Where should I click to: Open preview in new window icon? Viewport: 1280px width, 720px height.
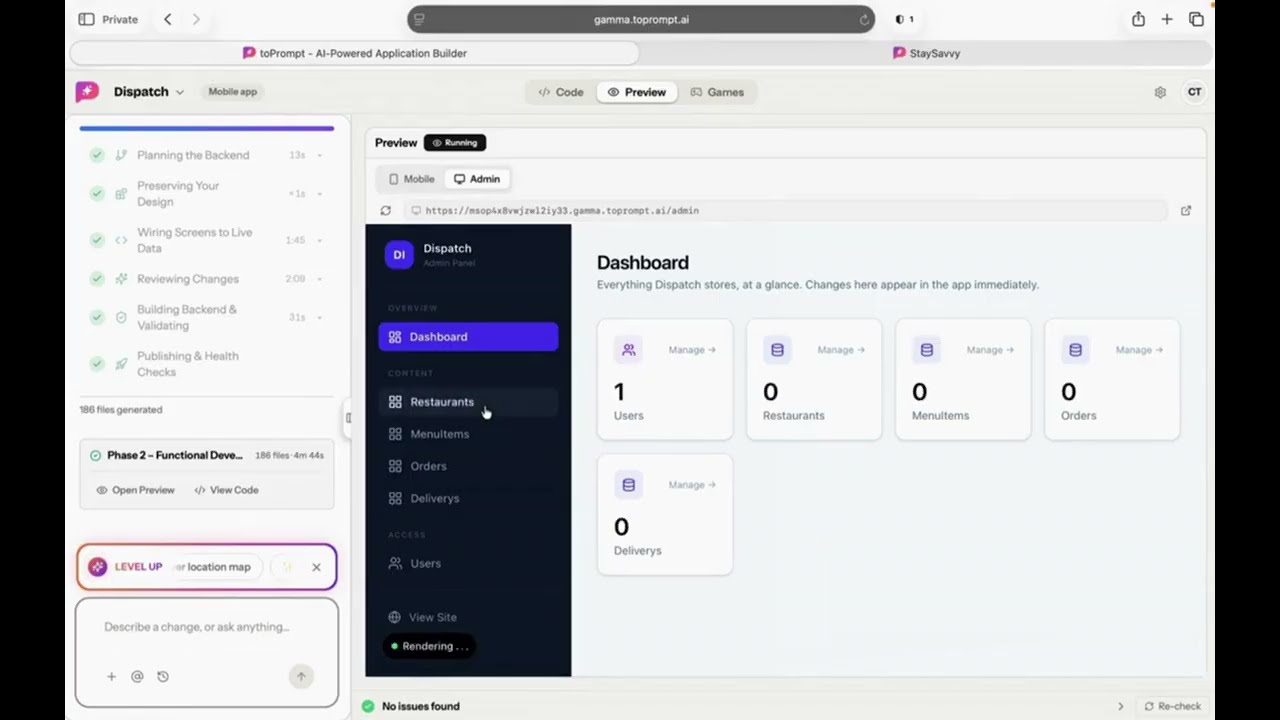click(x=1186, y=211)
